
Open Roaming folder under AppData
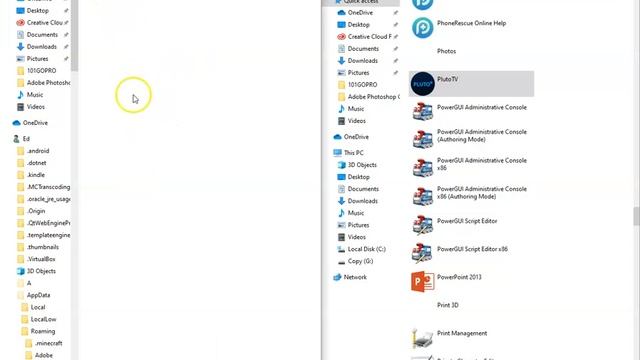tap(42, 331)
